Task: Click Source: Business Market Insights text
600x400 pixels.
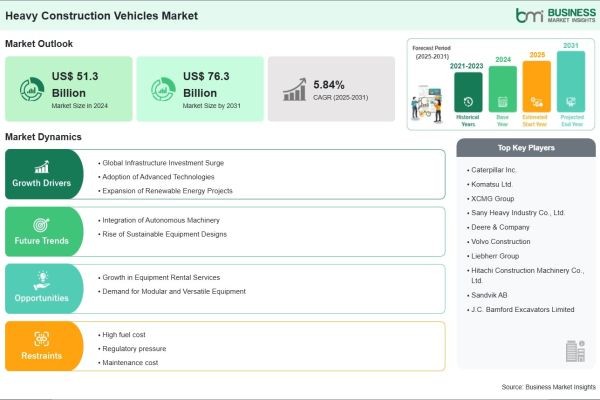Action: pos(548,387)
